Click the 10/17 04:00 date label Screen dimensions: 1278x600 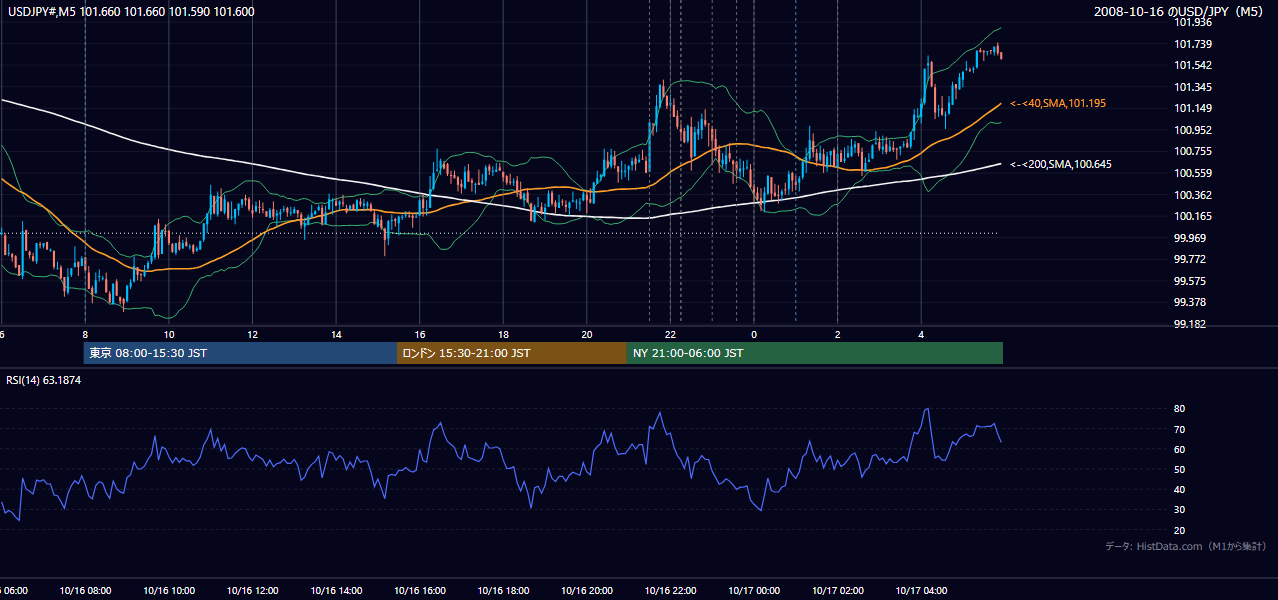[x=921, y=591]
